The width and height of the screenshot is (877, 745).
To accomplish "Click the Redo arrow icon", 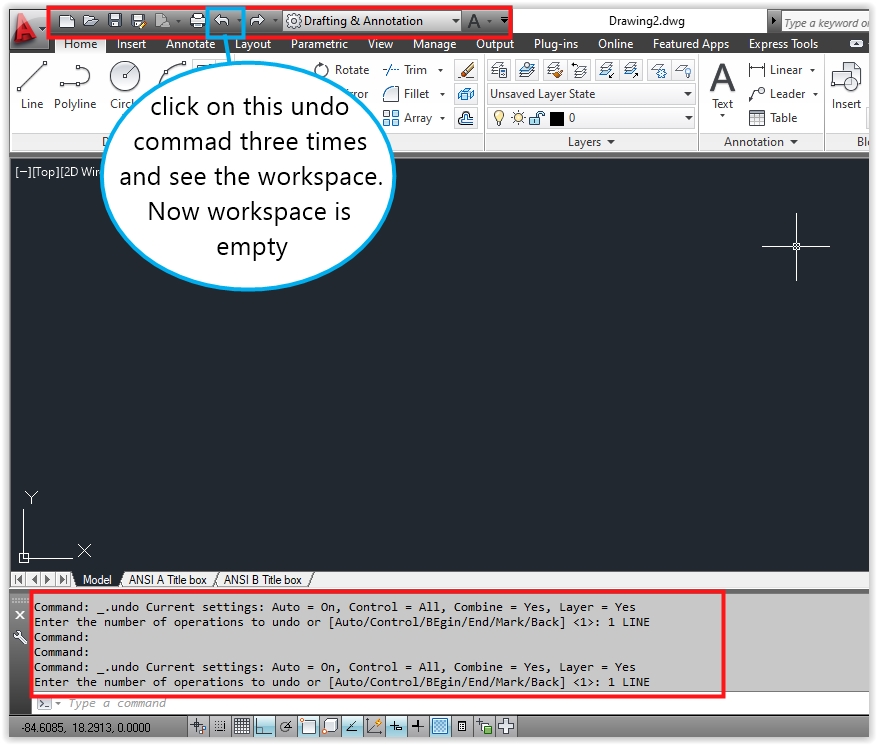I will click(257, 21).
